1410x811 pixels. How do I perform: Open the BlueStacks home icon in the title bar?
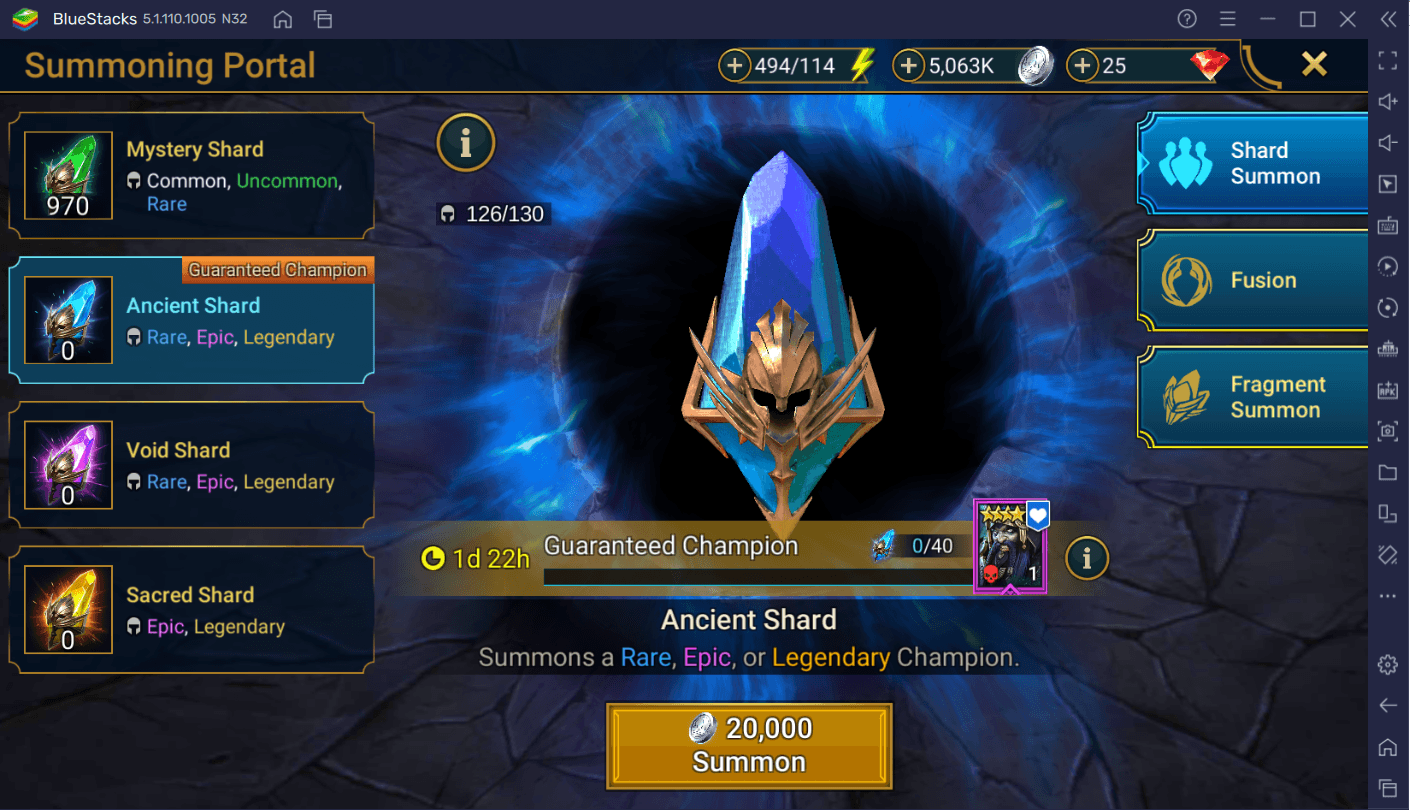pyautogui.click(x=283, y=19)
